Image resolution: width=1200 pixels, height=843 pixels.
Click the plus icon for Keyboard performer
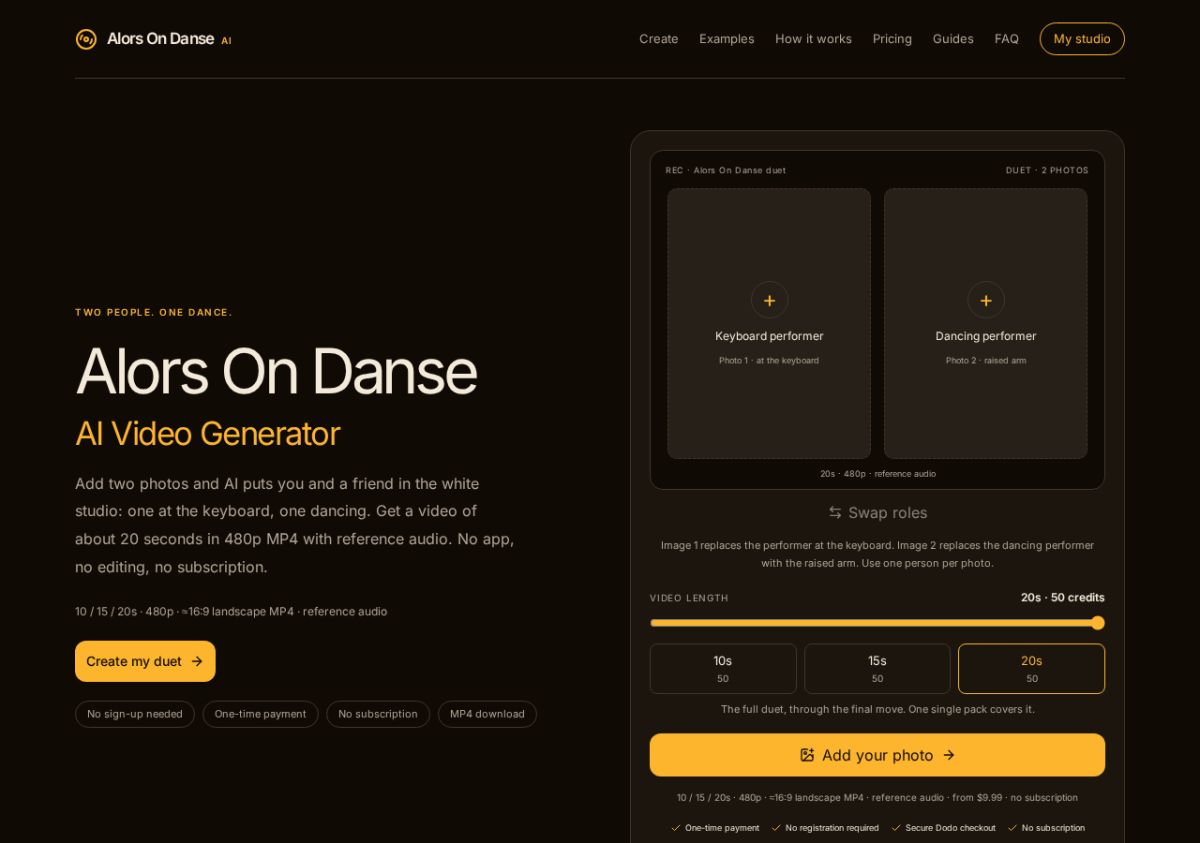tap(769, 300)
